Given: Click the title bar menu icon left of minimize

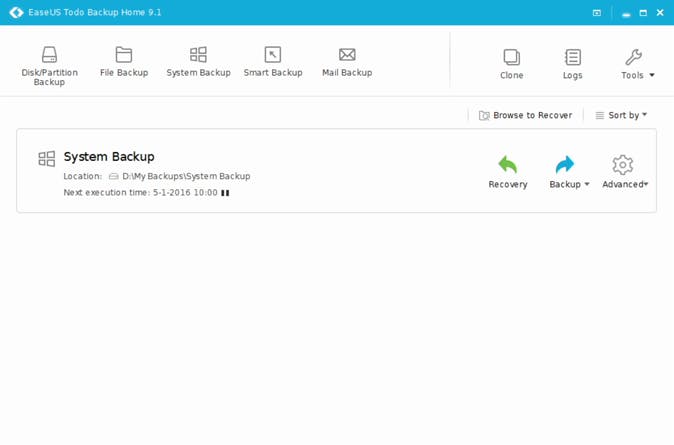Looking at the screenshot, I should pos(597,13).
